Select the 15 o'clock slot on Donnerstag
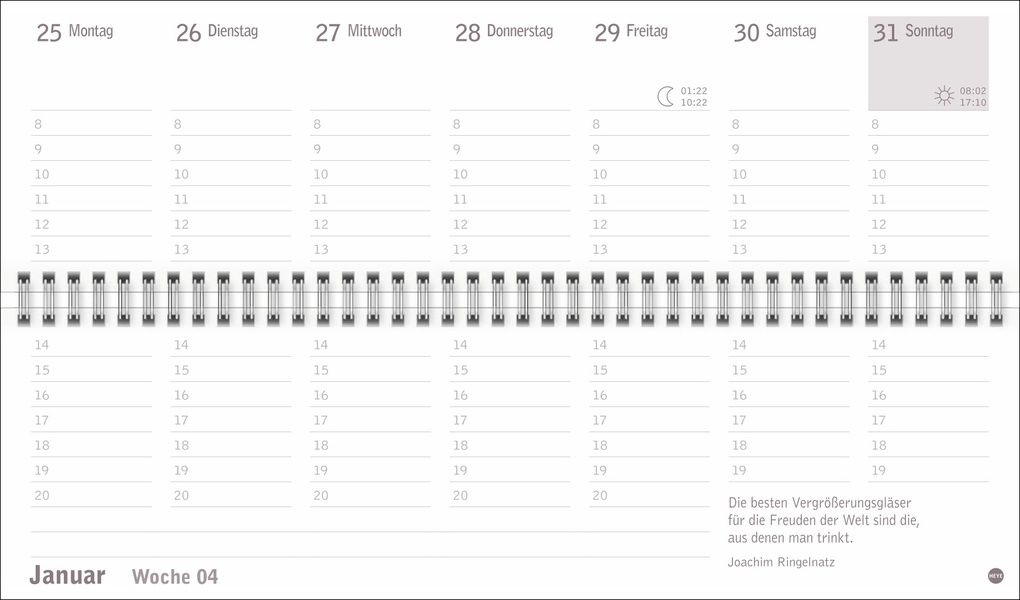This screenshot has height=600, width=1020. 509,370
